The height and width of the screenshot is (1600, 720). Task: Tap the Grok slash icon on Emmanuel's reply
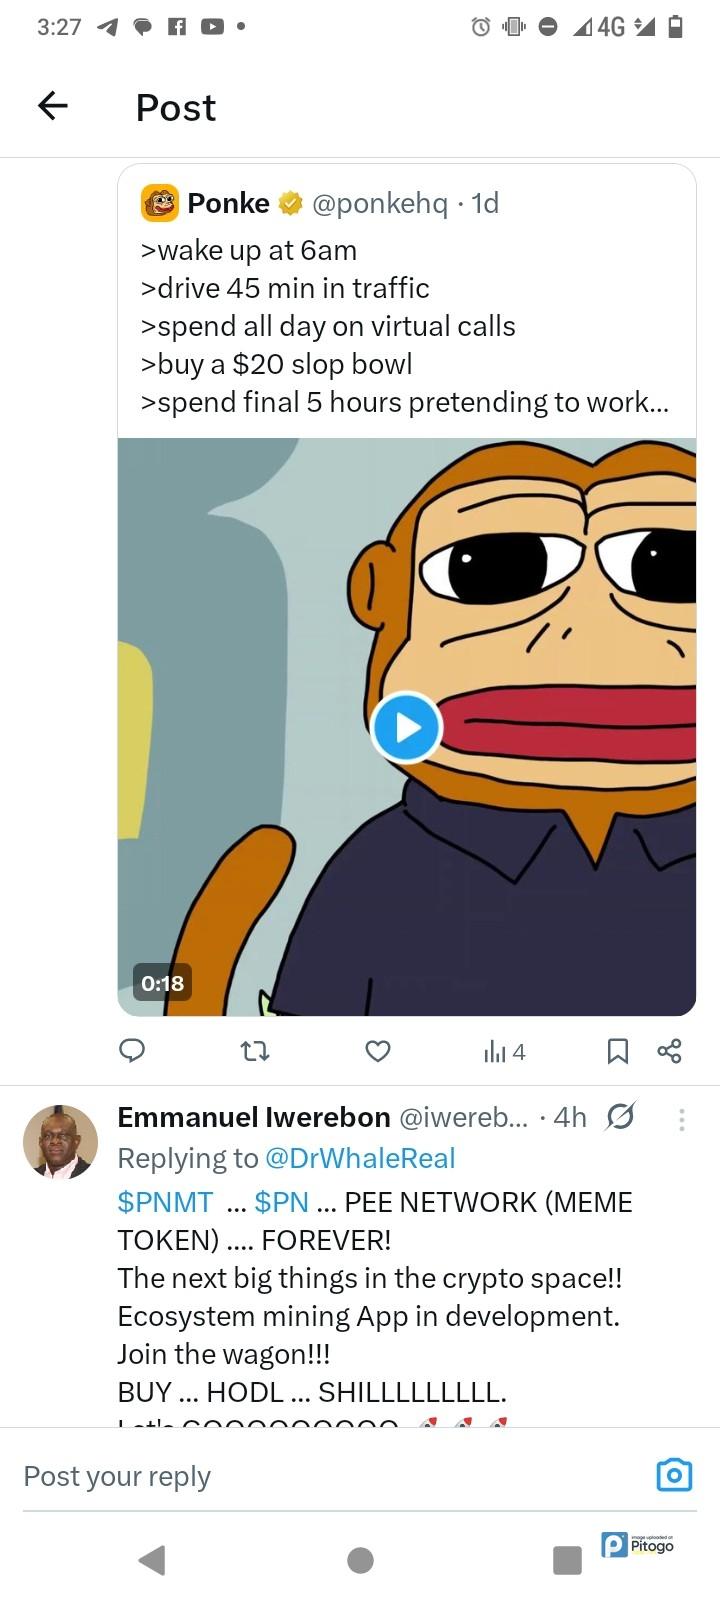[621, 1117]
